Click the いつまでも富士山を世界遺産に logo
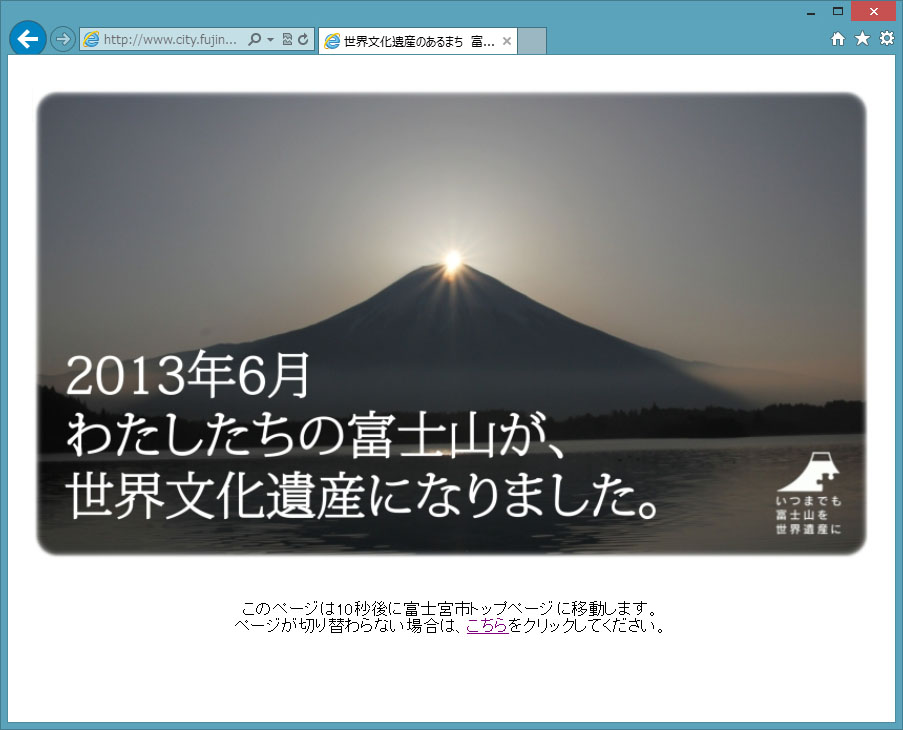The image size is (903, 730). [809, 493]
